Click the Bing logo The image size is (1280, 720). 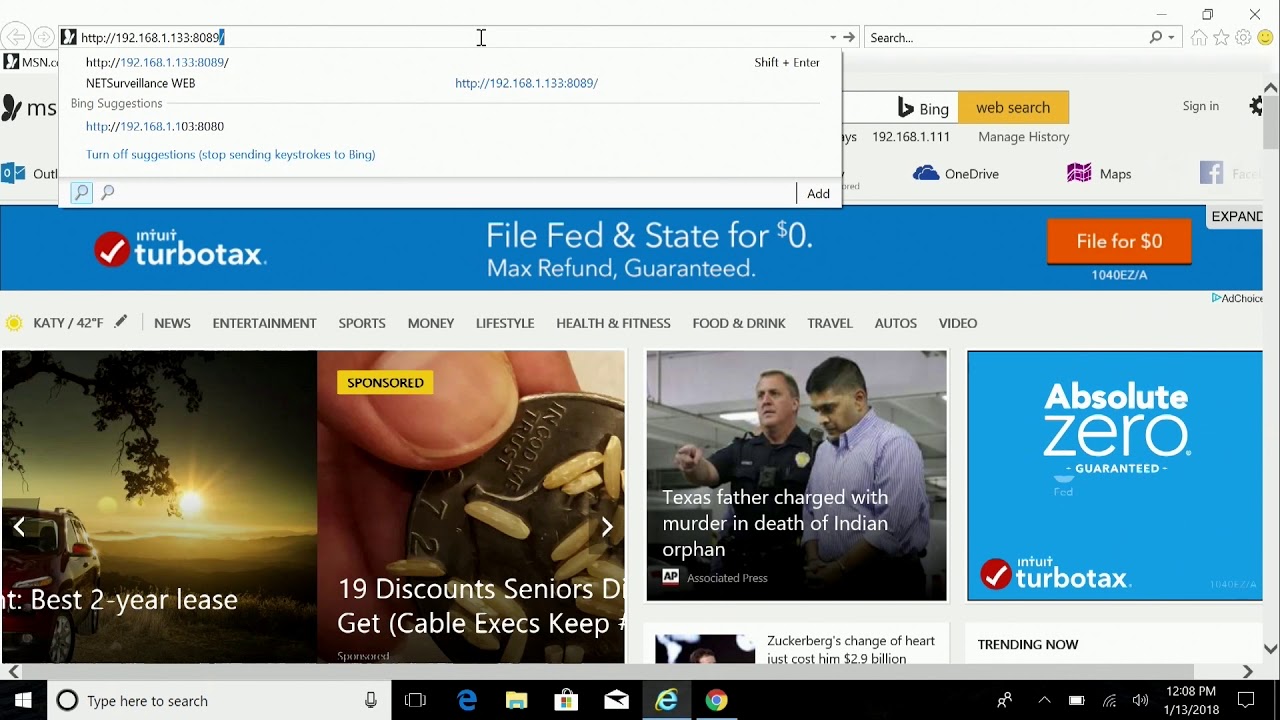pos(923,108)
